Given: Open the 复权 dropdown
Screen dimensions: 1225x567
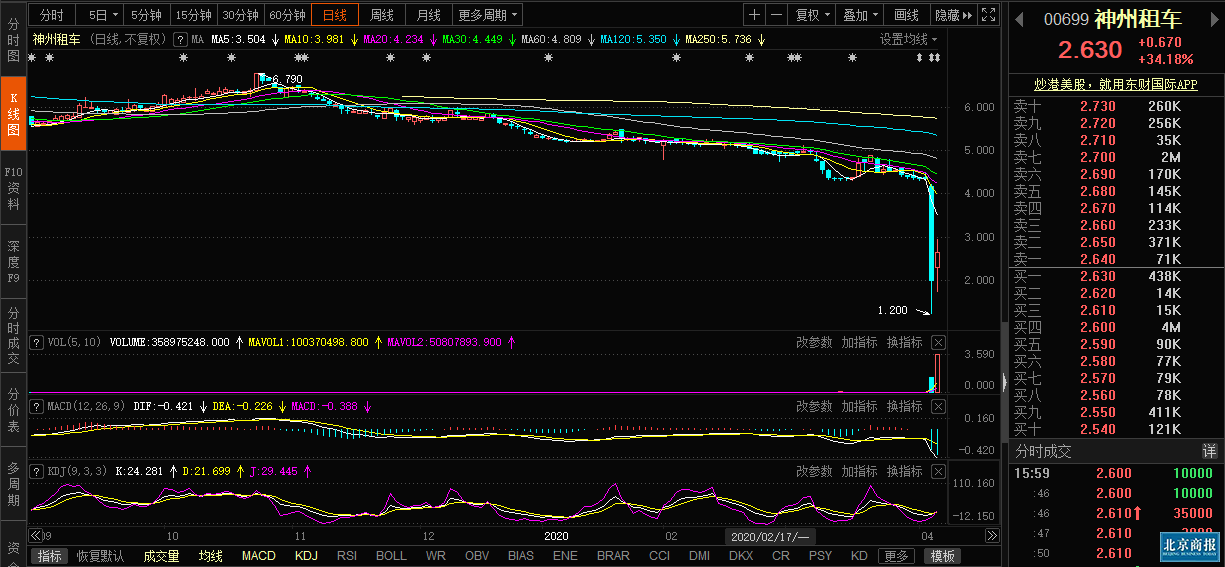Looking at the screenshot, I should click(812, 15).
